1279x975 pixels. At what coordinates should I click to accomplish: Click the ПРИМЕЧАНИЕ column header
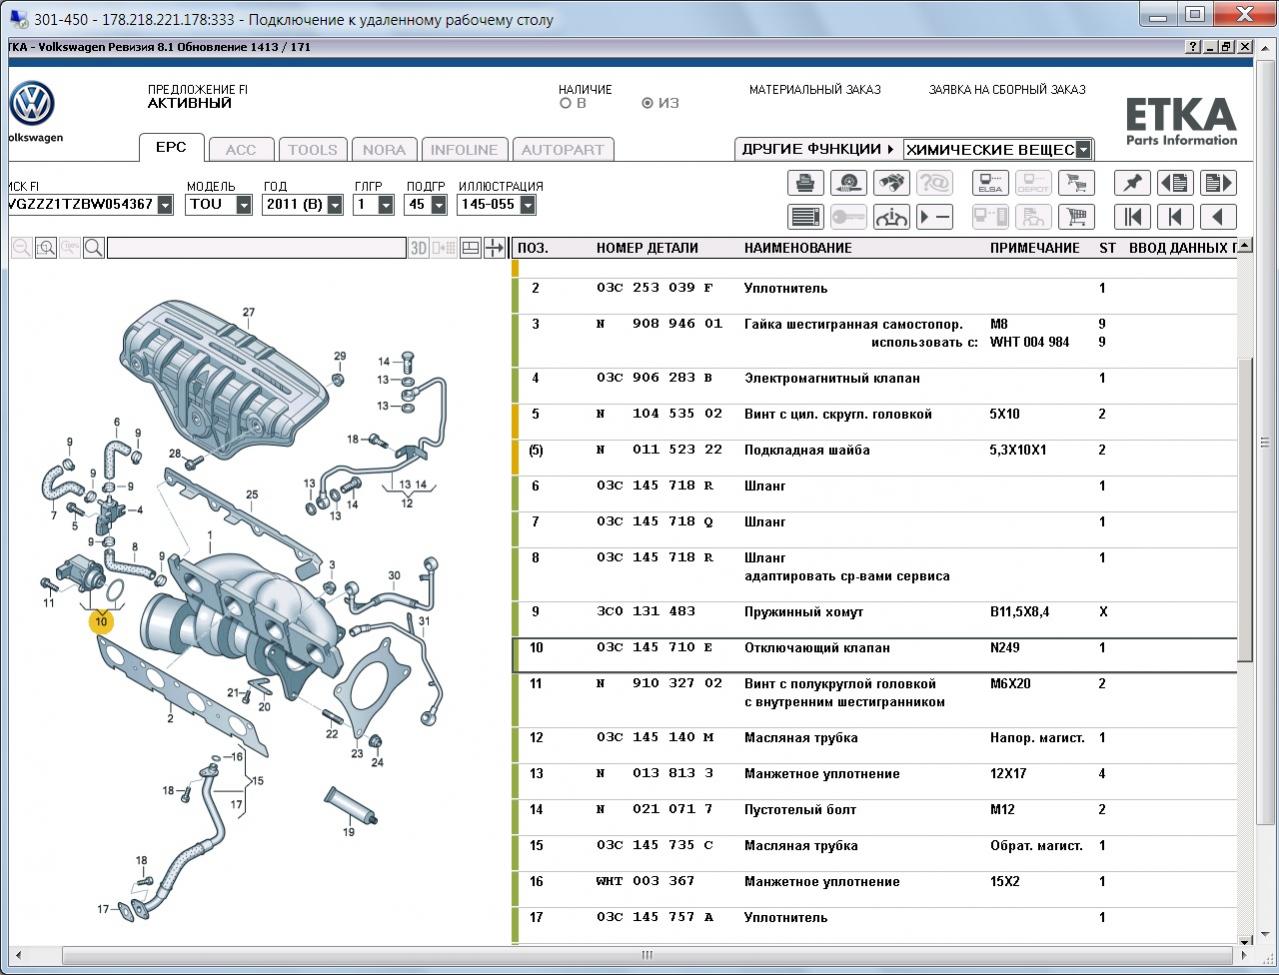click(x=1035, y=248)
